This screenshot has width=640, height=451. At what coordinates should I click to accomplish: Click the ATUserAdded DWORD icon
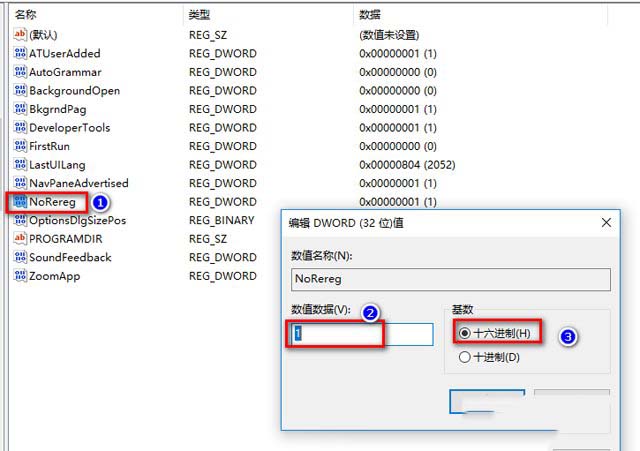(x=20, y=53)
